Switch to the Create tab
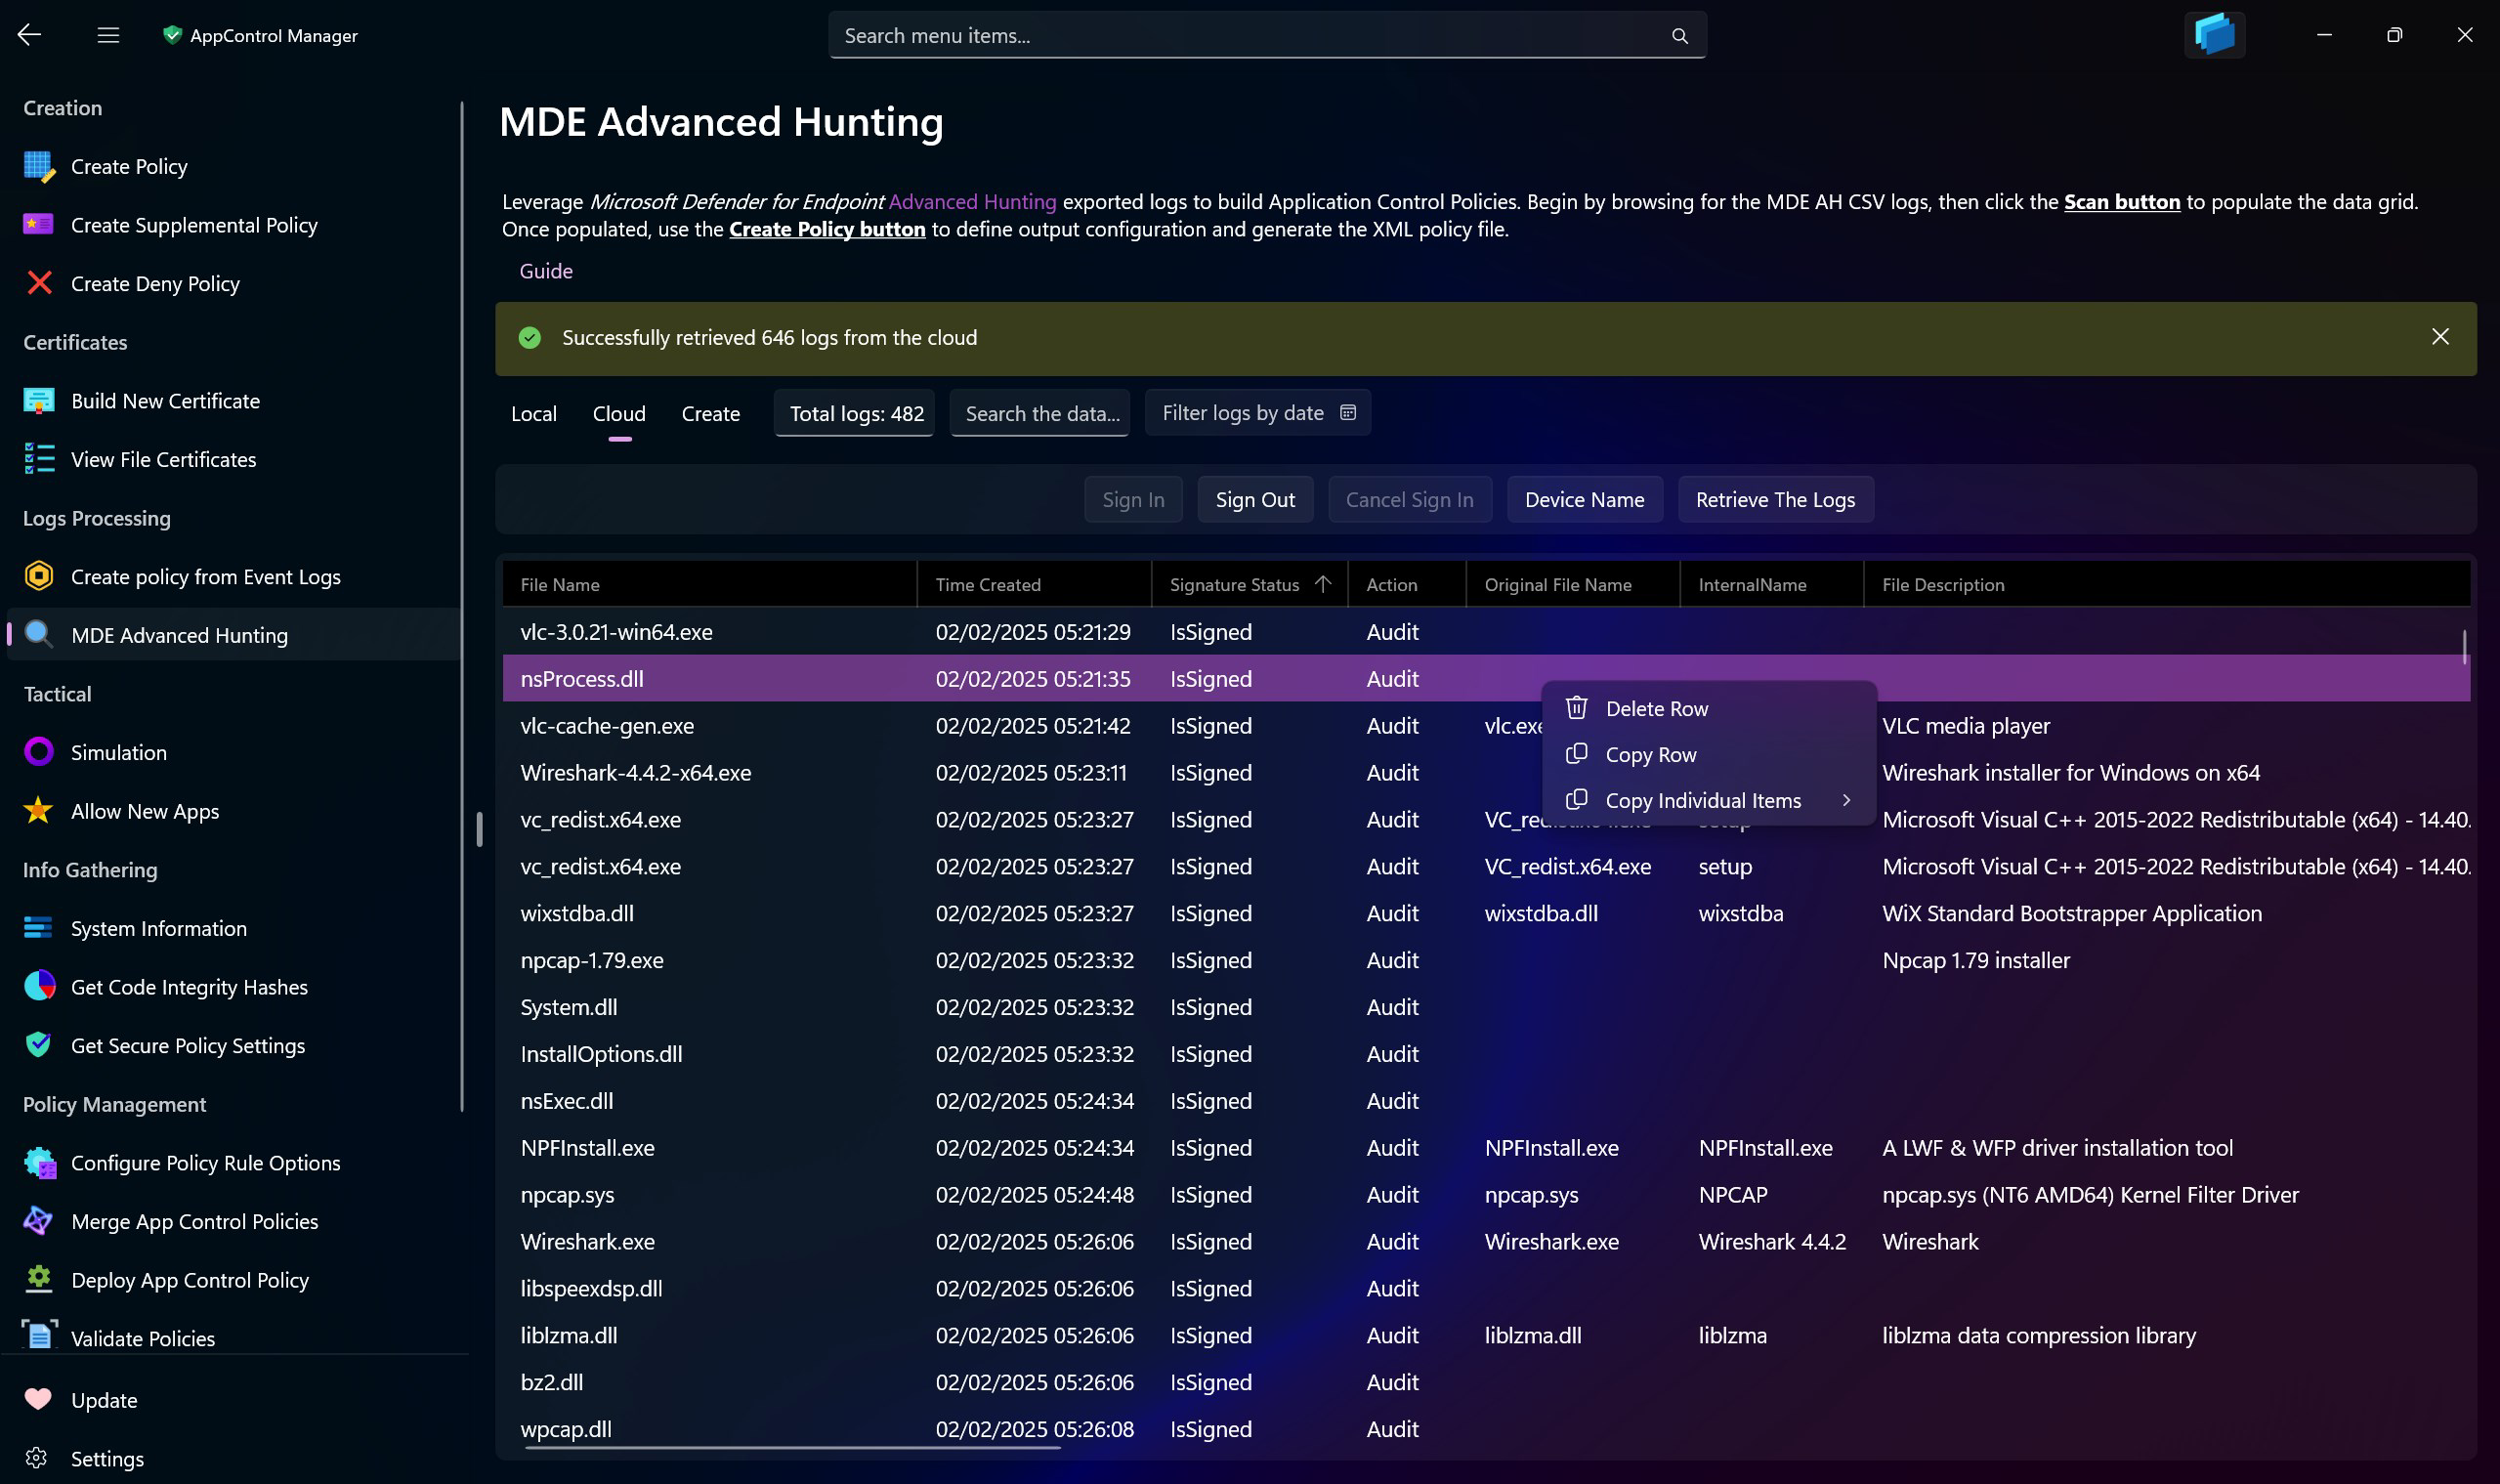 pyautogui.click(x=710, y=413)
